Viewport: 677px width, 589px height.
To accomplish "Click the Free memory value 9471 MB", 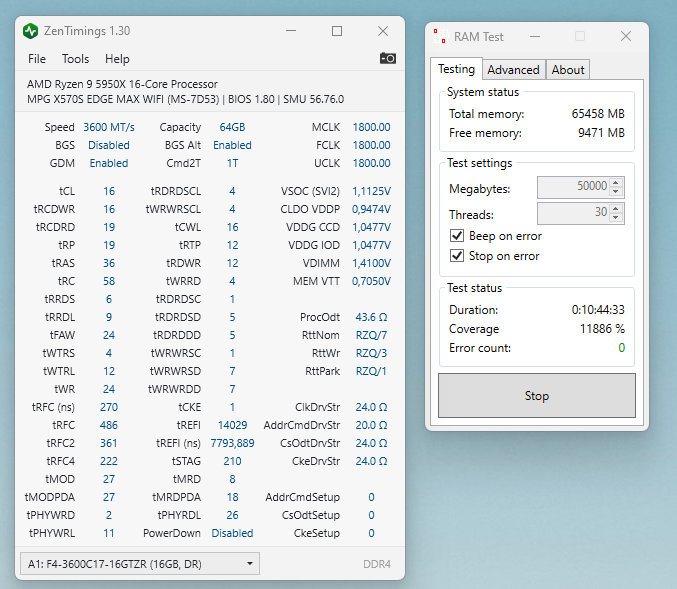I will 601,133.
